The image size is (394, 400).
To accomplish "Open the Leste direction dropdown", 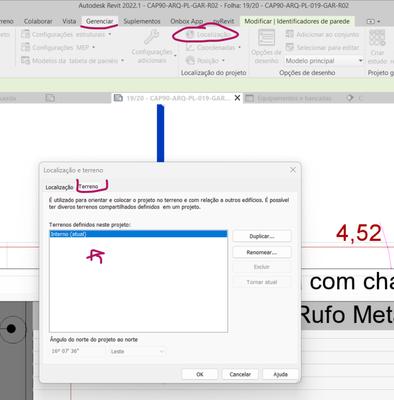I will (x=137, y=351).
